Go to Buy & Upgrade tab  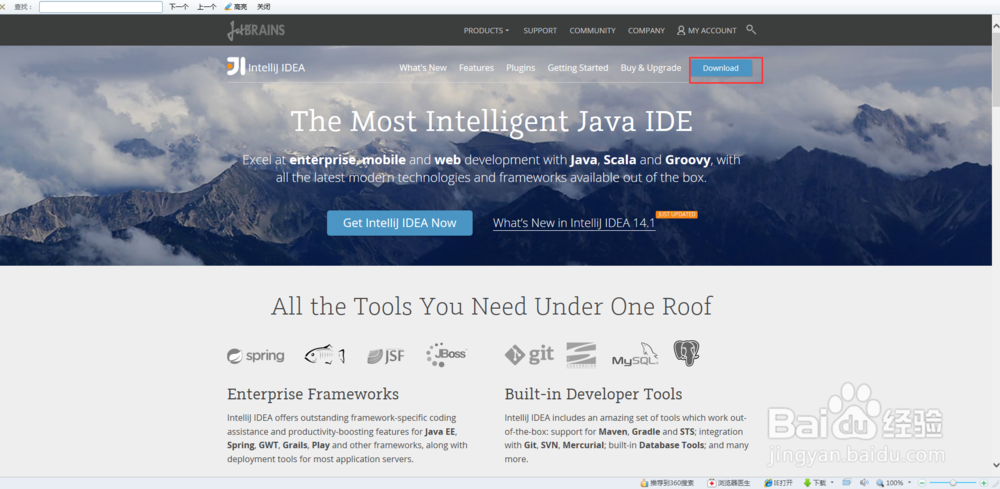pos(651,68)
